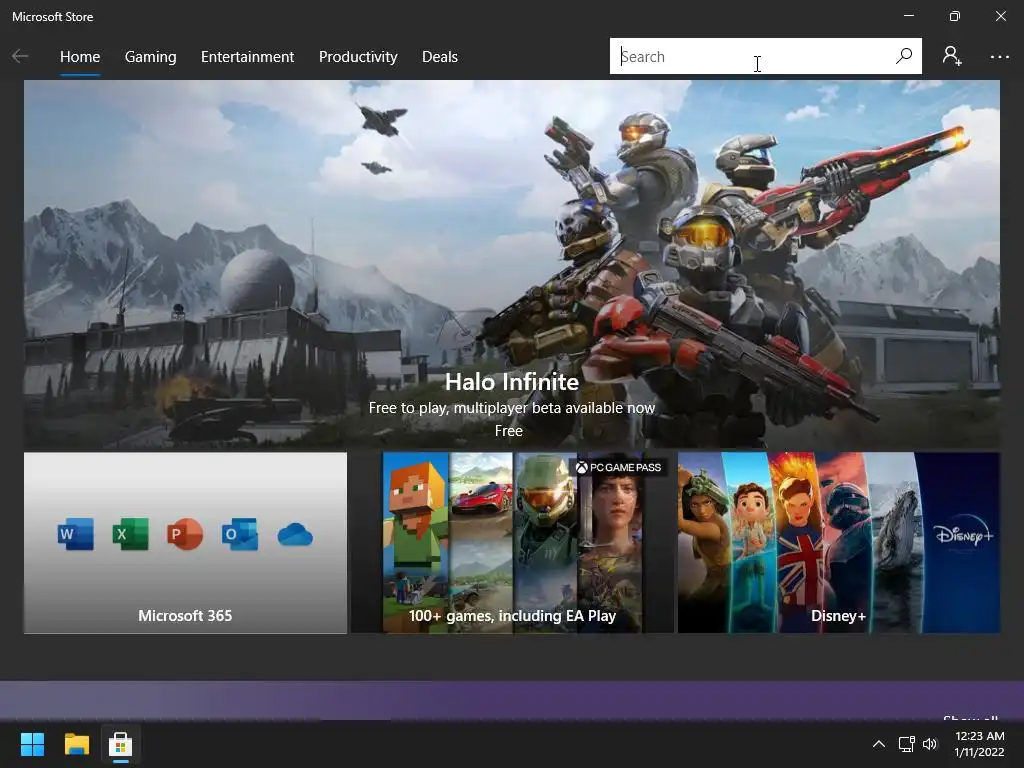Select the Deals tab
Image resolution: width=1024 pixels, height=768 pixels.
pos(440,57)
